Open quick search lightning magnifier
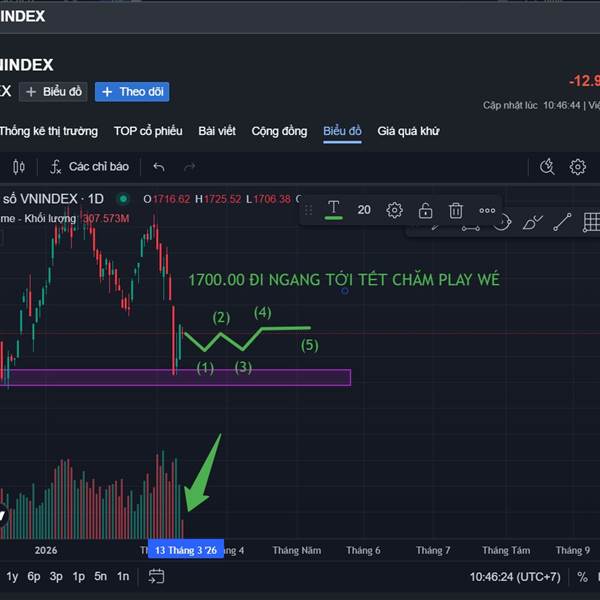Screen dimensions: 600x600 coord(547,167)
